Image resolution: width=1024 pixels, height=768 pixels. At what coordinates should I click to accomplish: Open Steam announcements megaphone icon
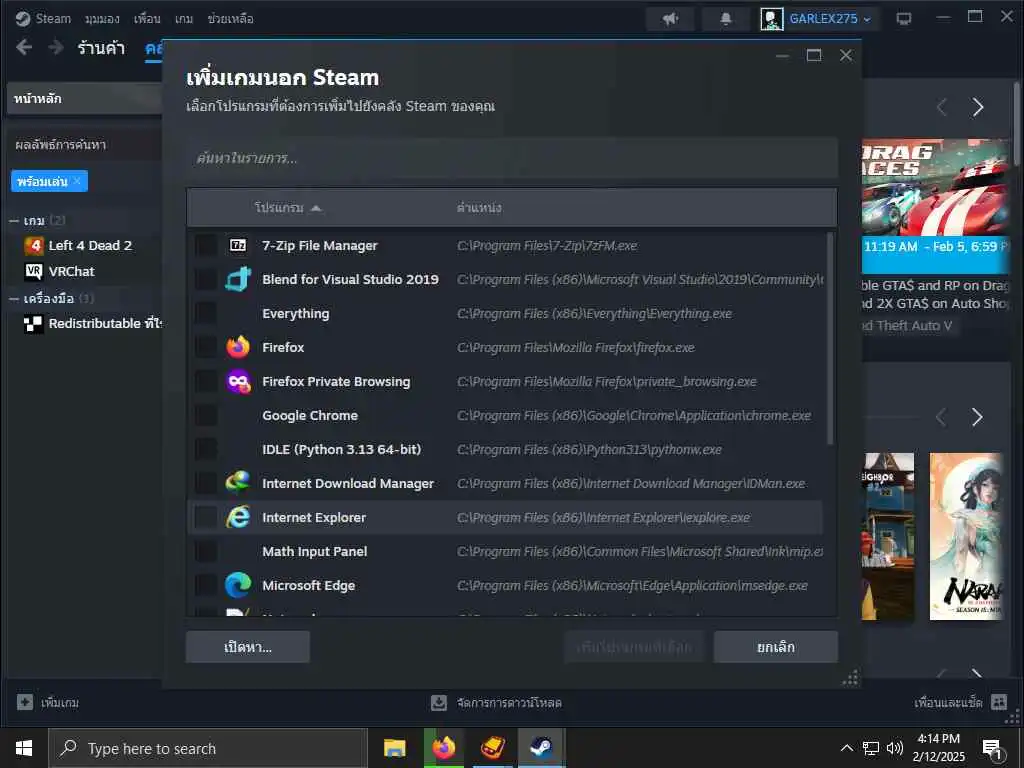pos(670,18)
